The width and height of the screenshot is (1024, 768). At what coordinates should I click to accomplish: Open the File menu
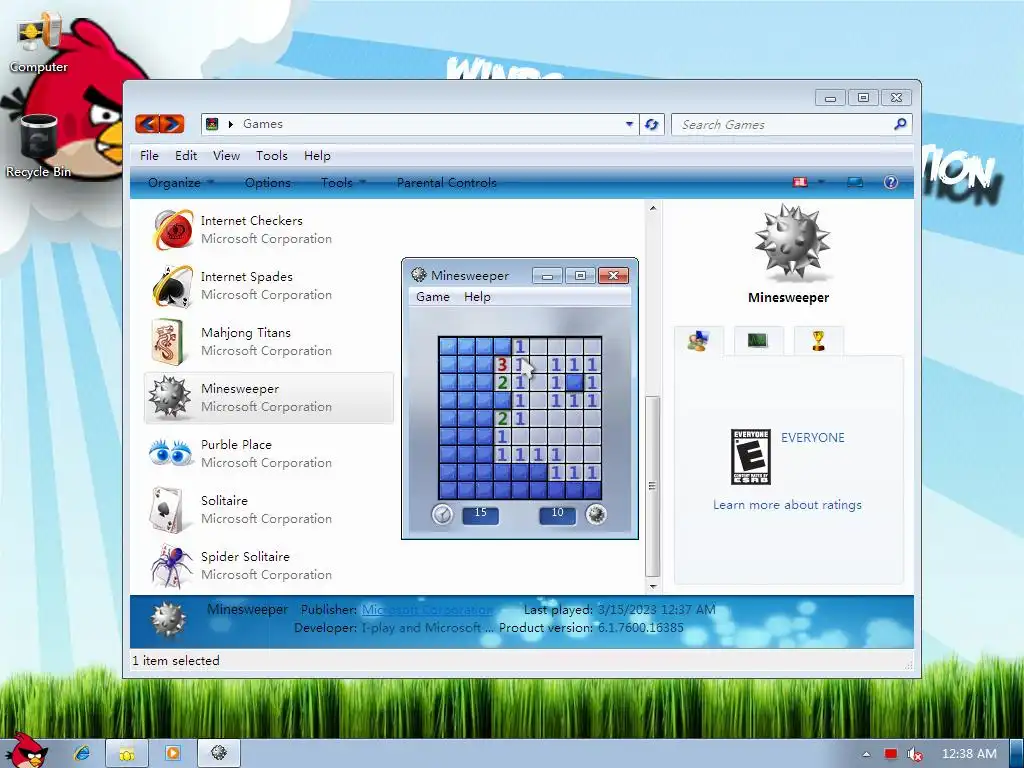point(149,155)
